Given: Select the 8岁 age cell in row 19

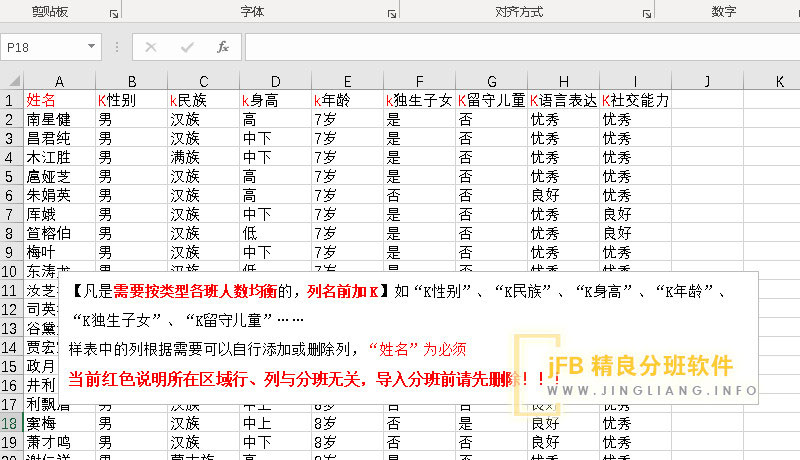Looking at the screenshot, I should (x=347, y=442).
